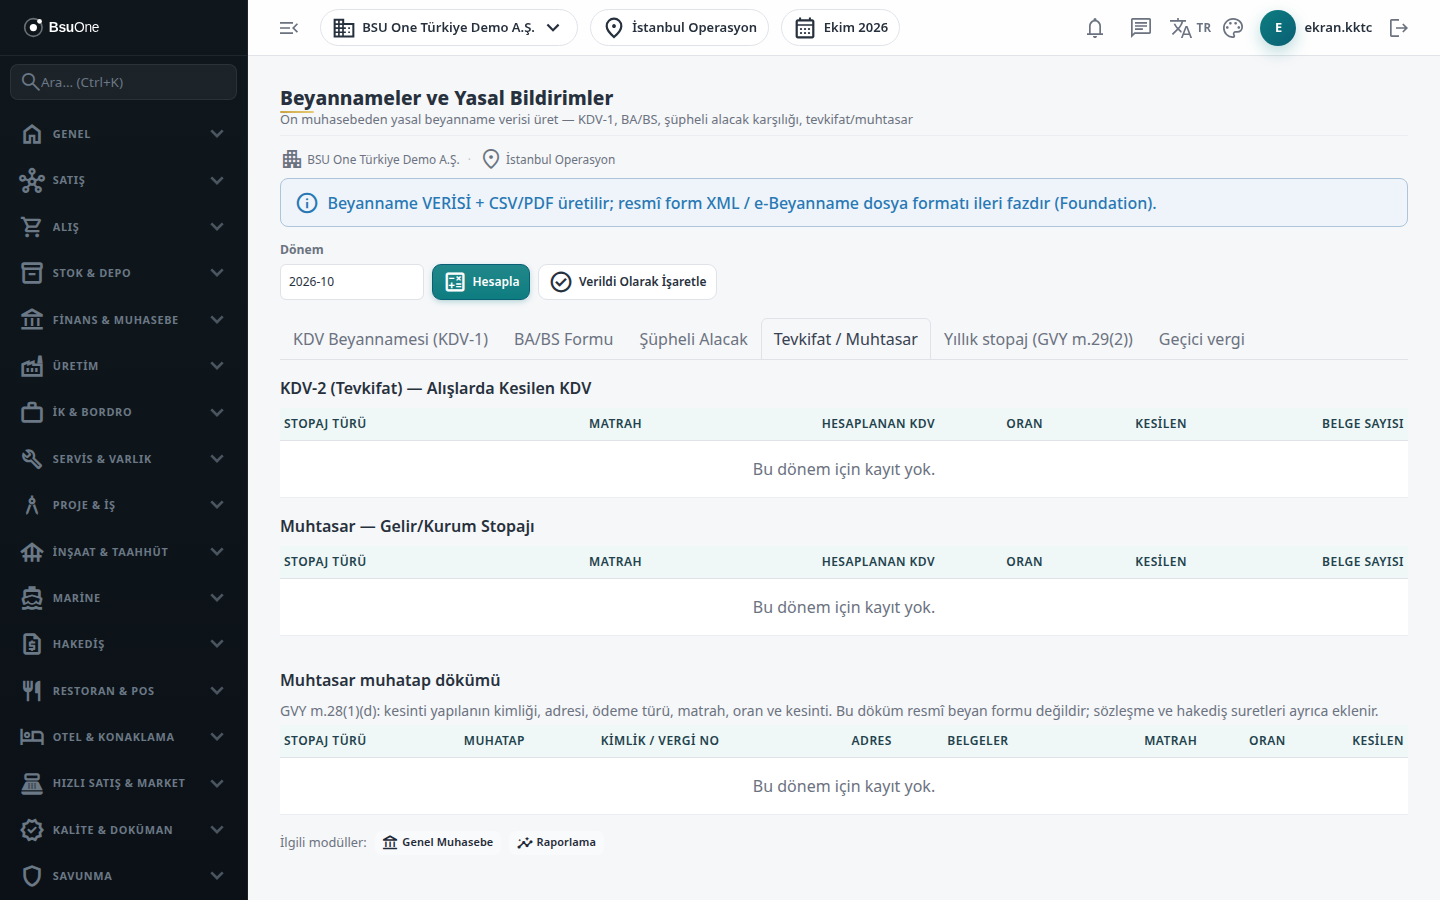Click the BsuOne logo
Screen dimensions: 1440x900
pos(62,27)
